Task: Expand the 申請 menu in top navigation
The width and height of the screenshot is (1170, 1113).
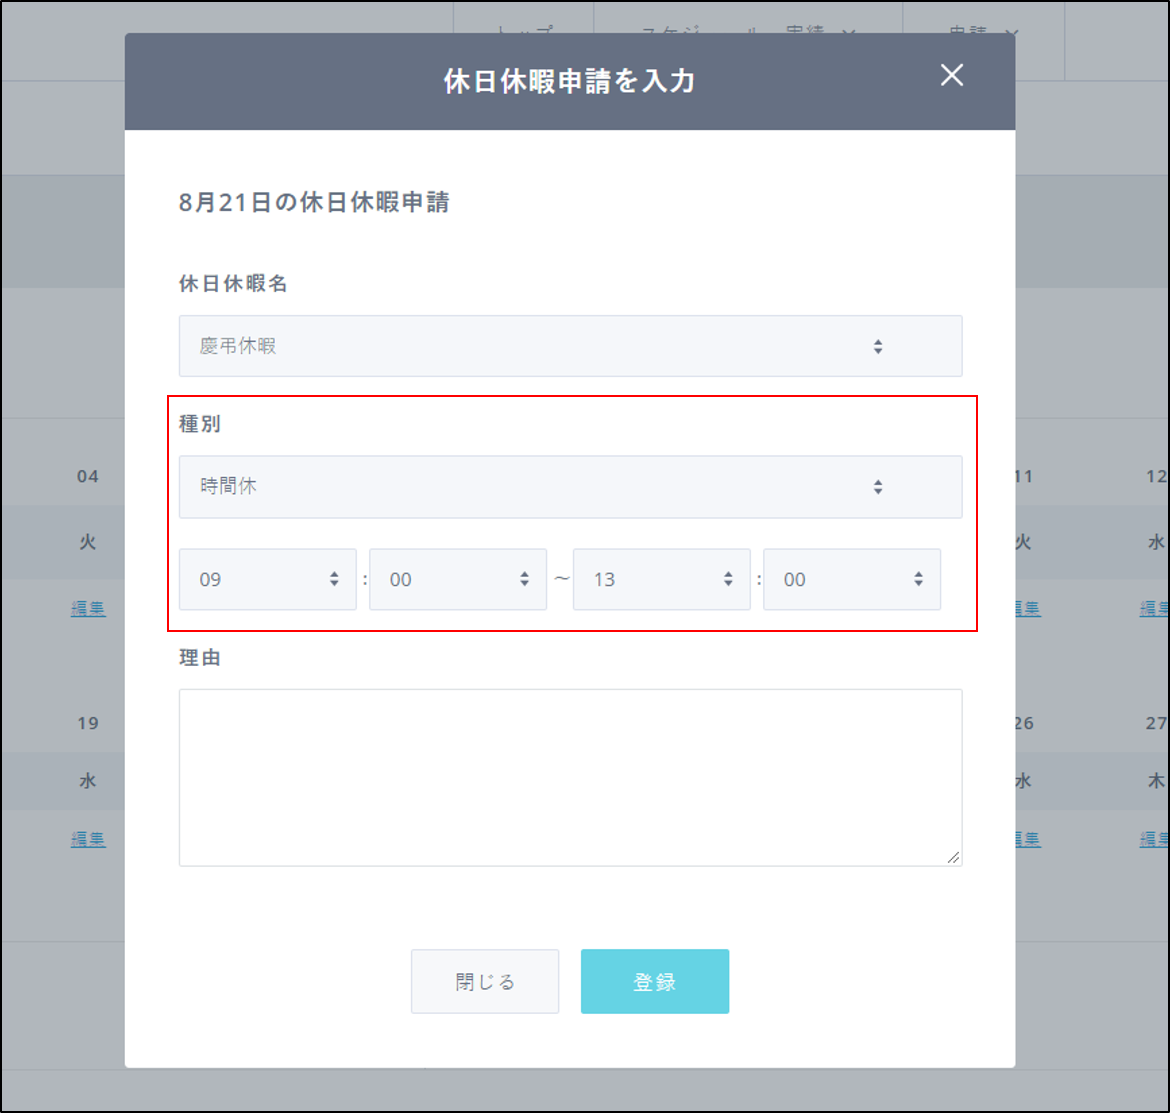Action: pos(982,32)
